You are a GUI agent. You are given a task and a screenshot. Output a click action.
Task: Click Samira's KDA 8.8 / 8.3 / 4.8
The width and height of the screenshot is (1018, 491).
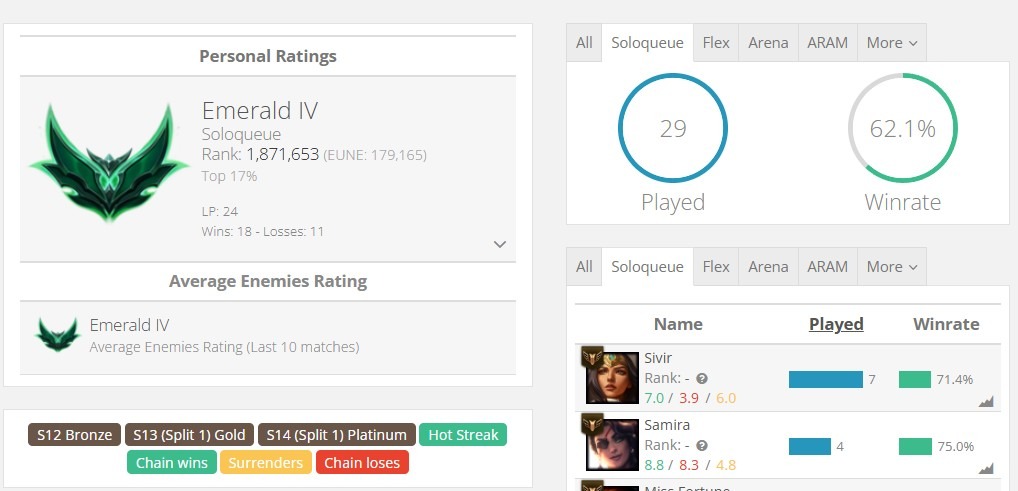(690, 465)
